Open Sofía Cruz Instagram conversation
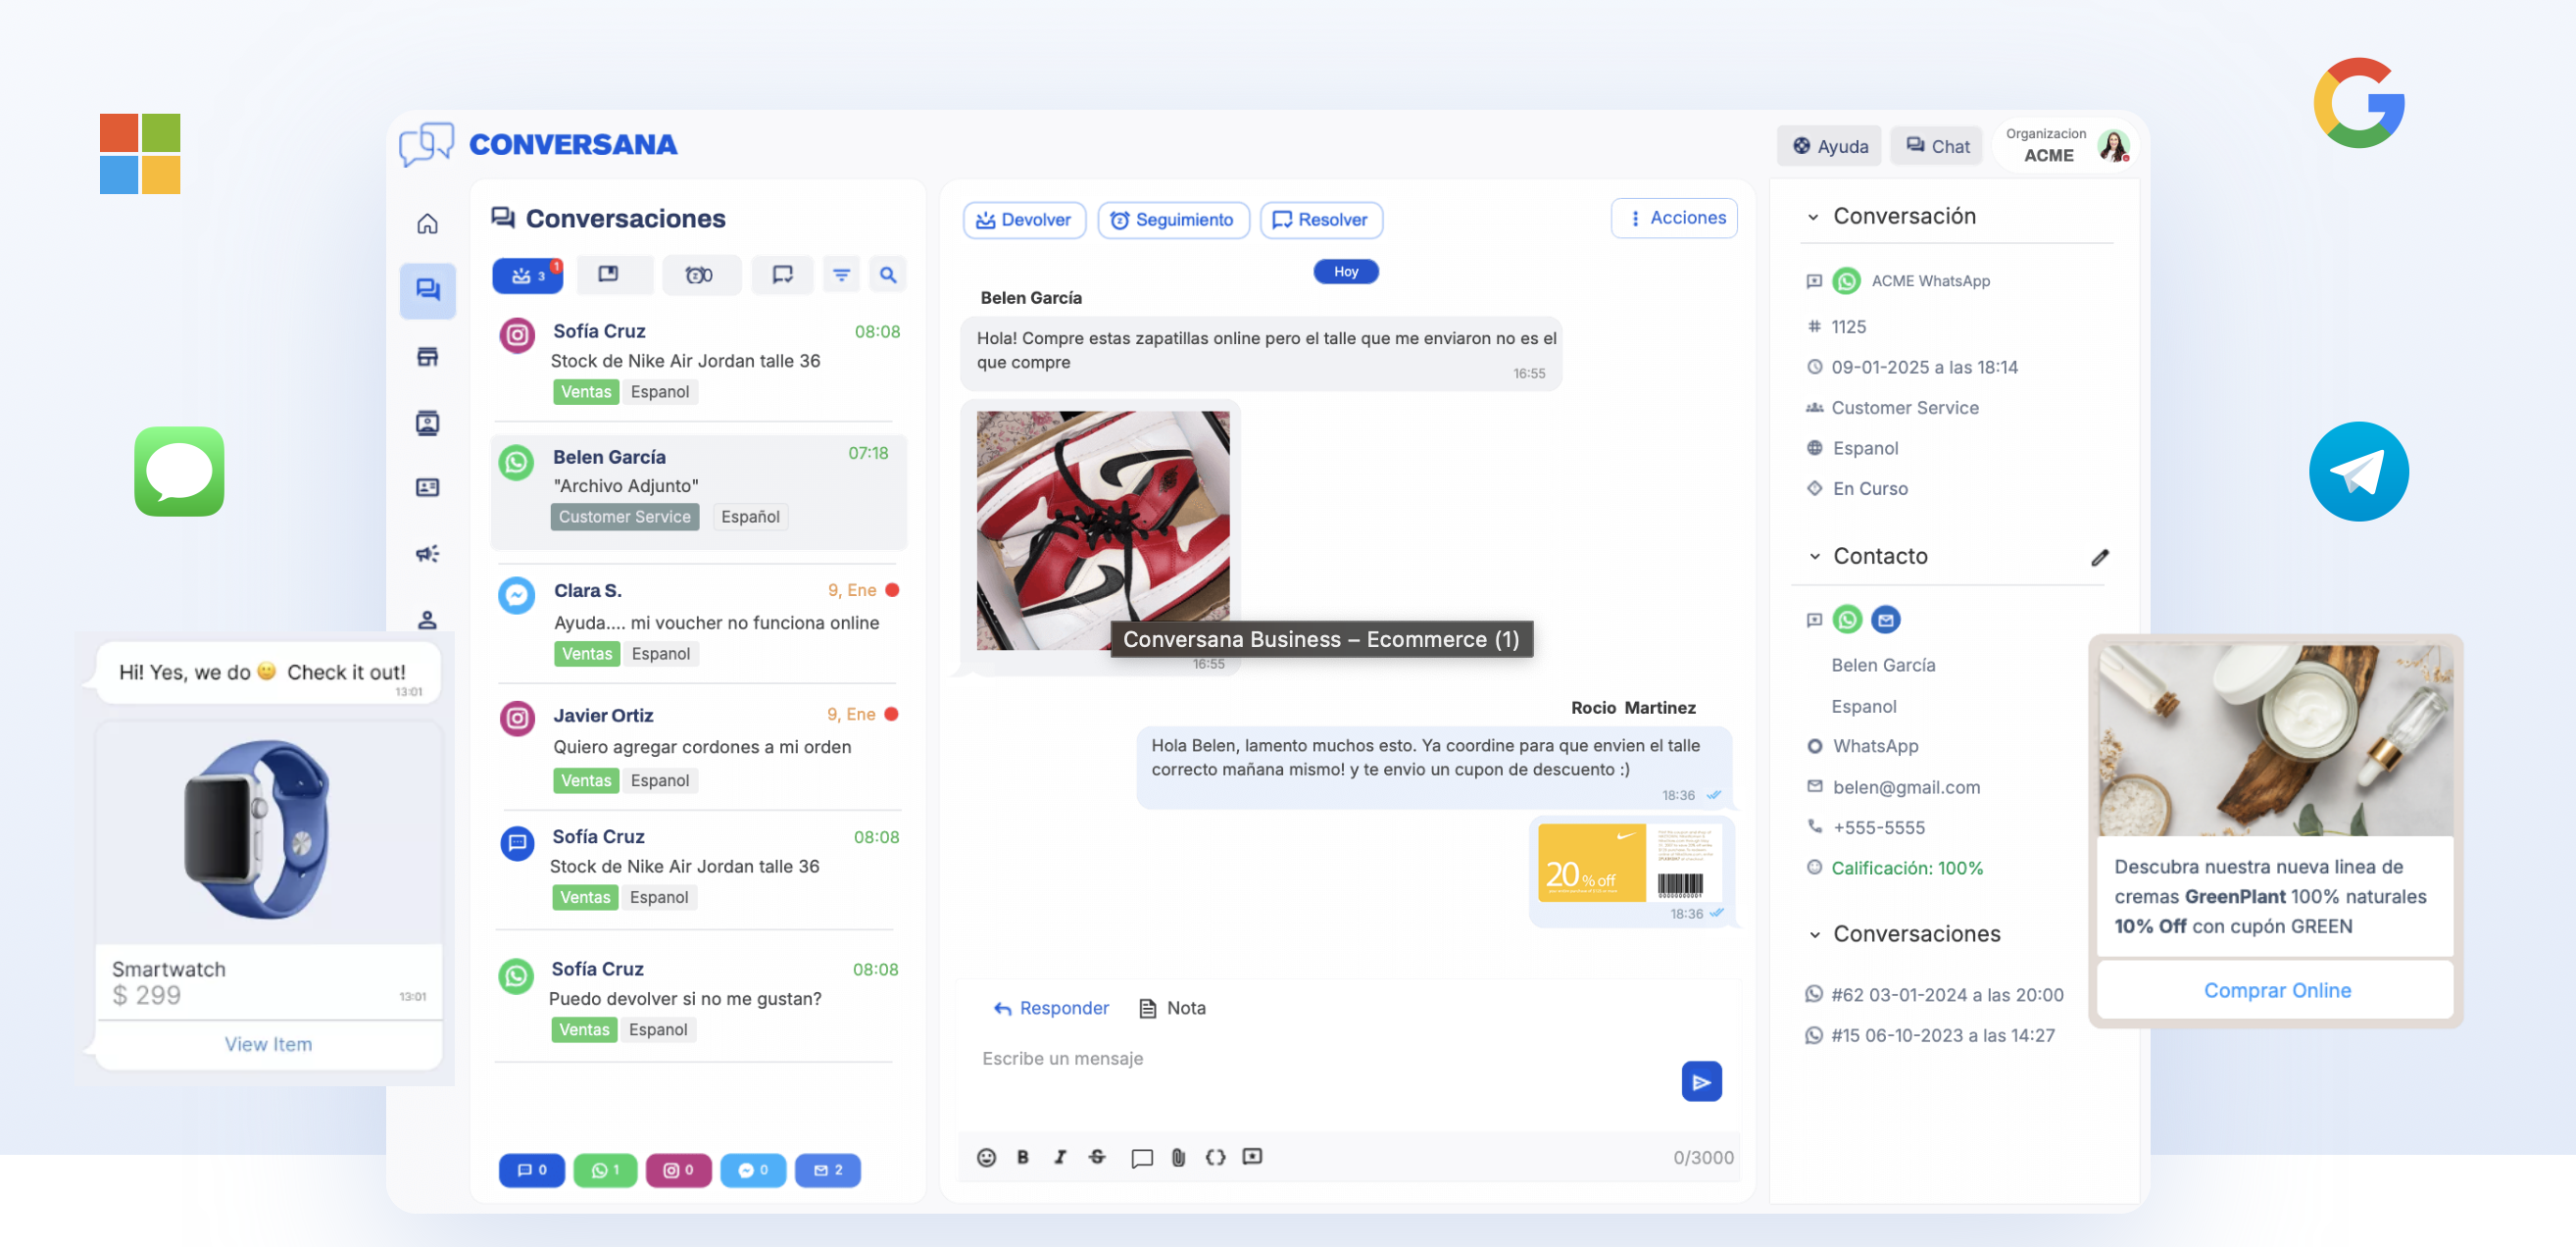 point(699,361)
